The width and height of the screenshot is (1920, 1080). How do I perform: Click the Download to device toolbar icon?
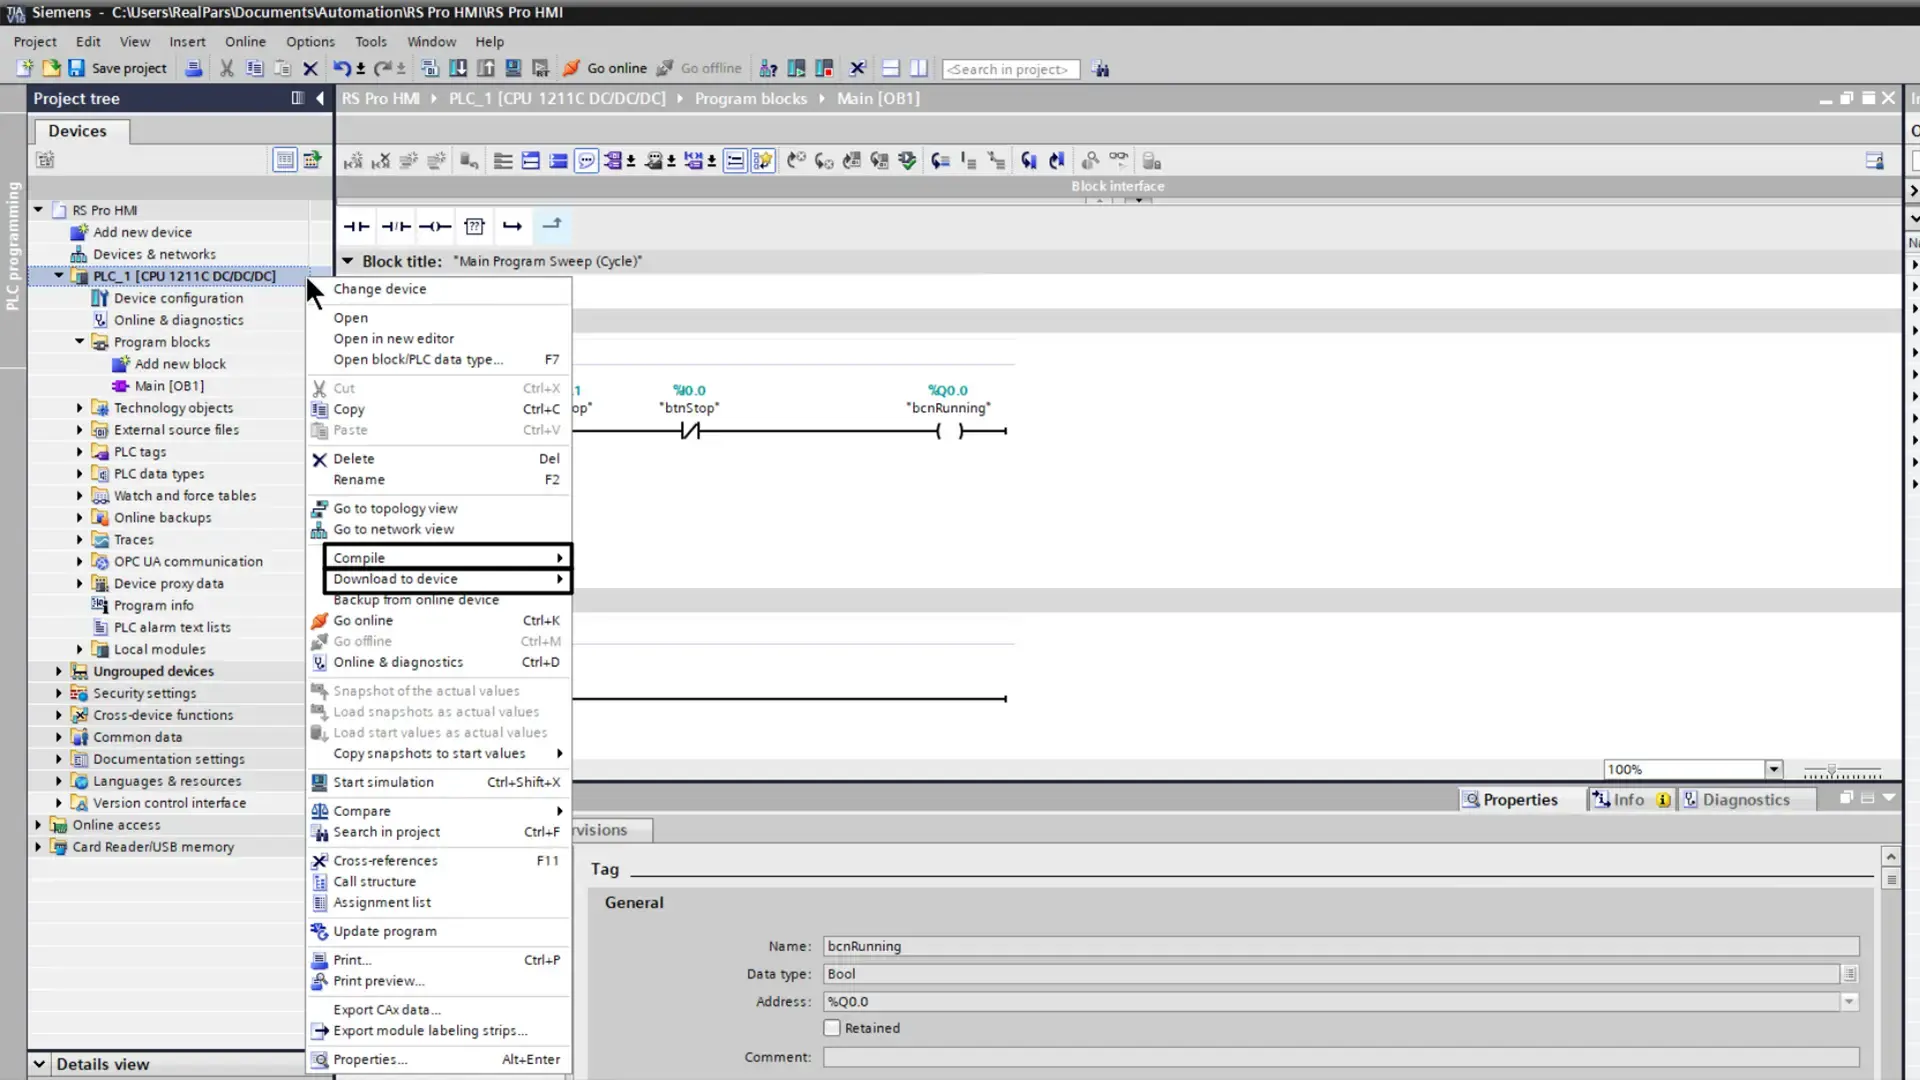tap(458, 68)
